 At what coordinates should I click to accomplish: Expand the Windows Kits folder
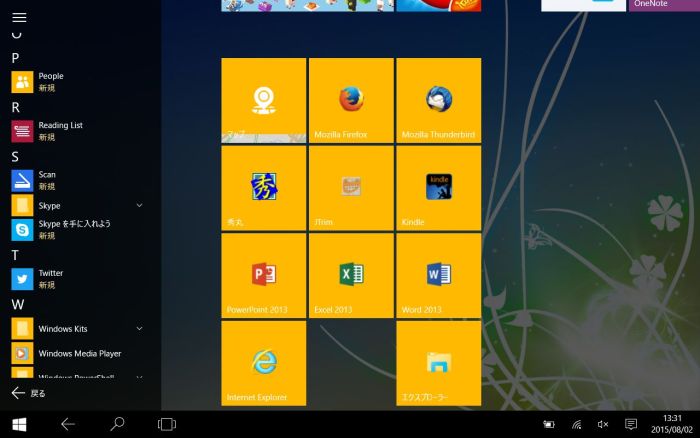pyautogui.click(x=139, y=328)
